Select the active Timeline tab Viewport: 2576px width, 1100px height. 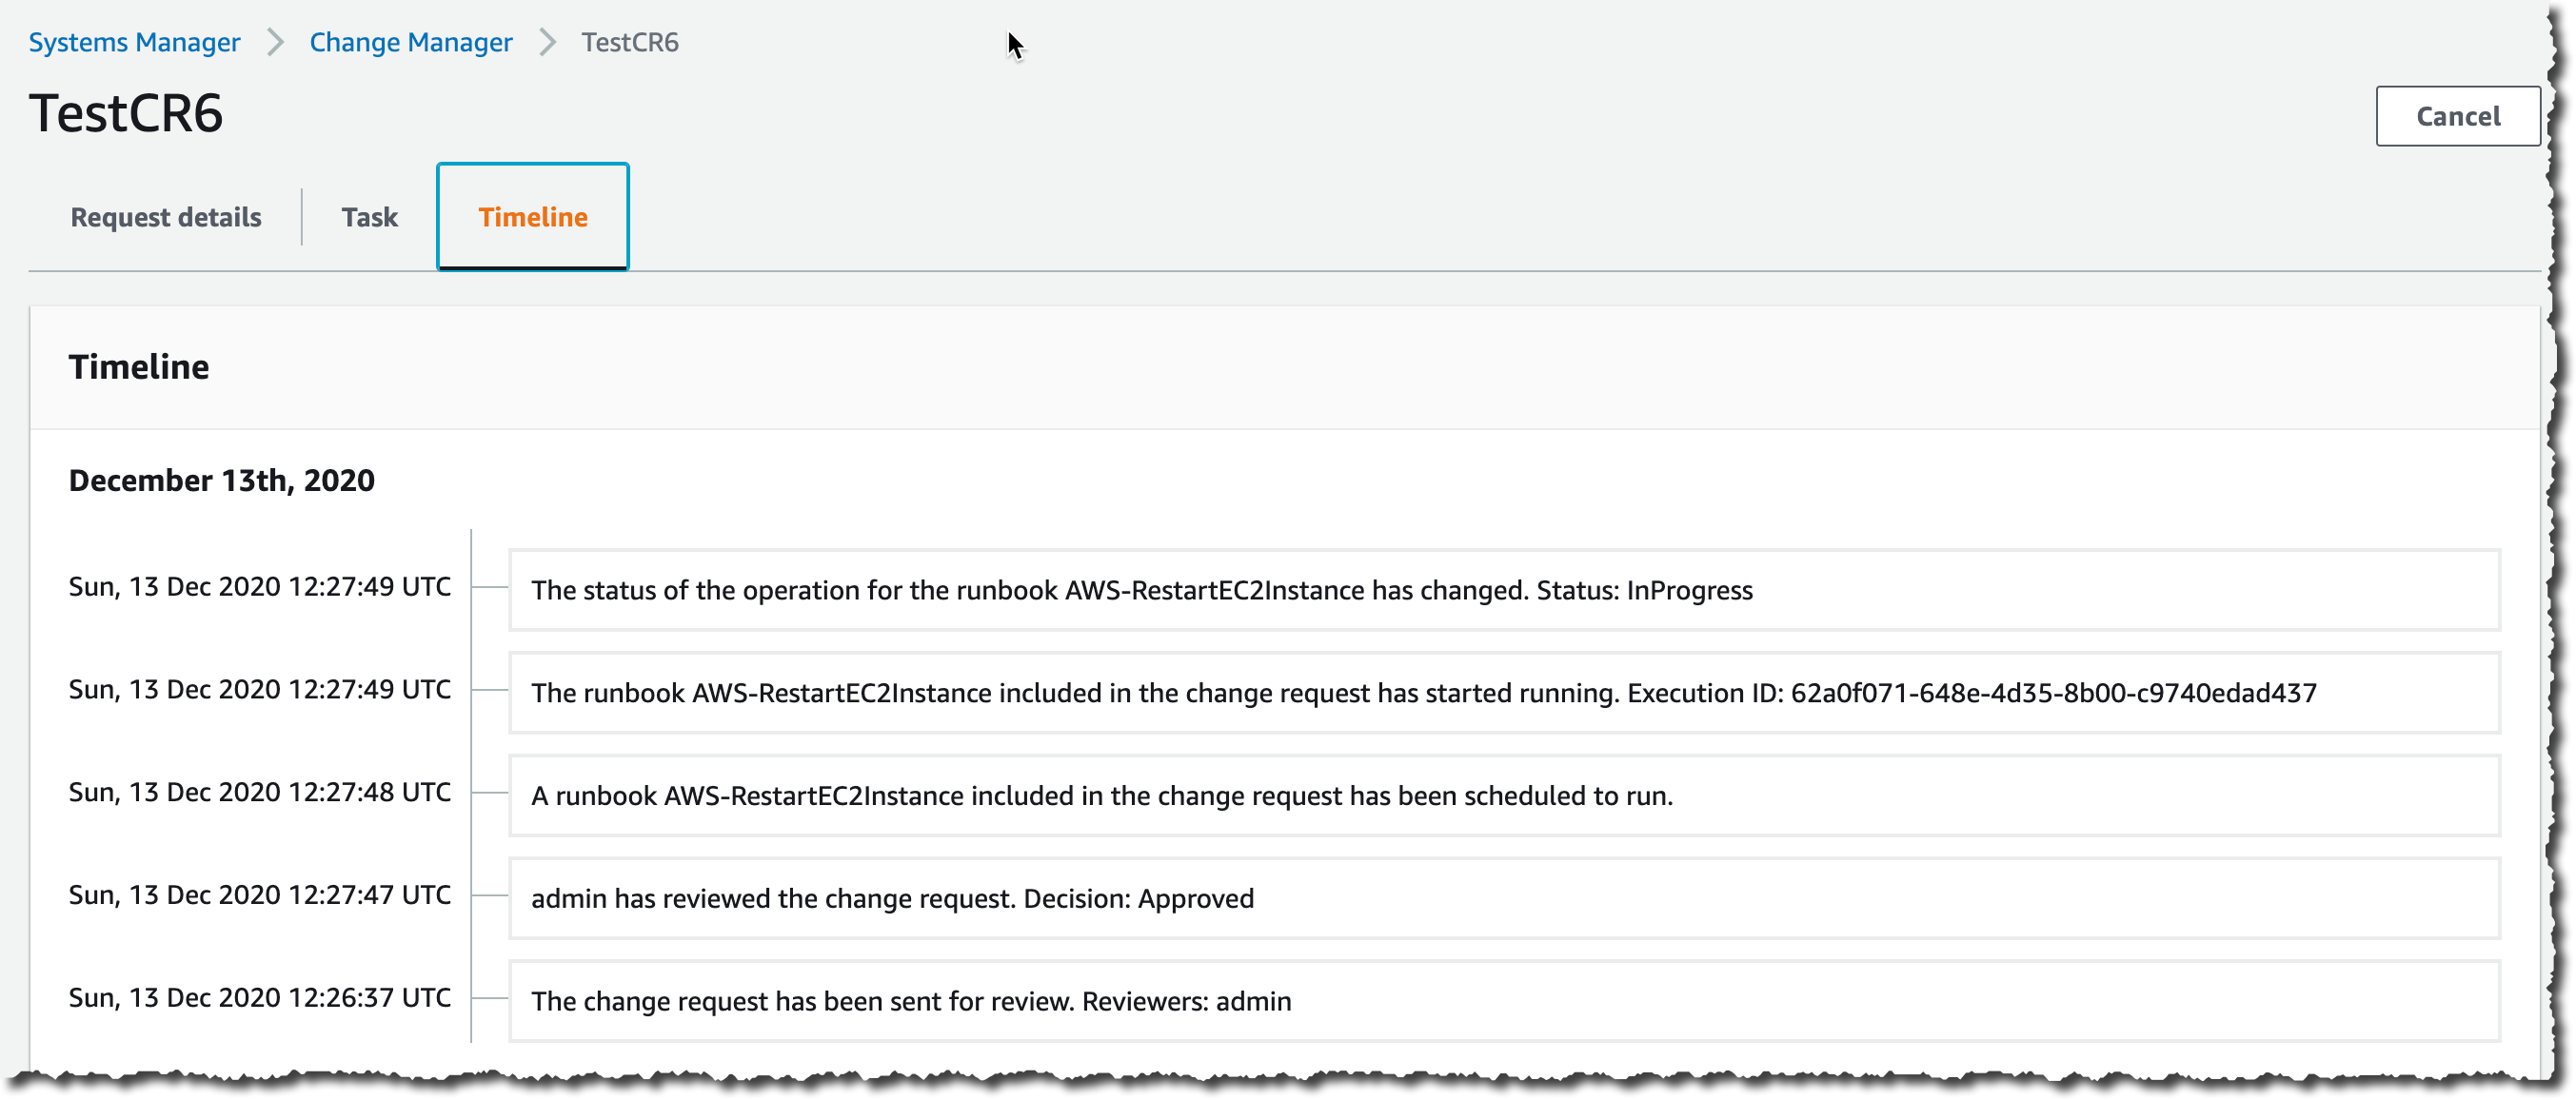click(532, 216)
